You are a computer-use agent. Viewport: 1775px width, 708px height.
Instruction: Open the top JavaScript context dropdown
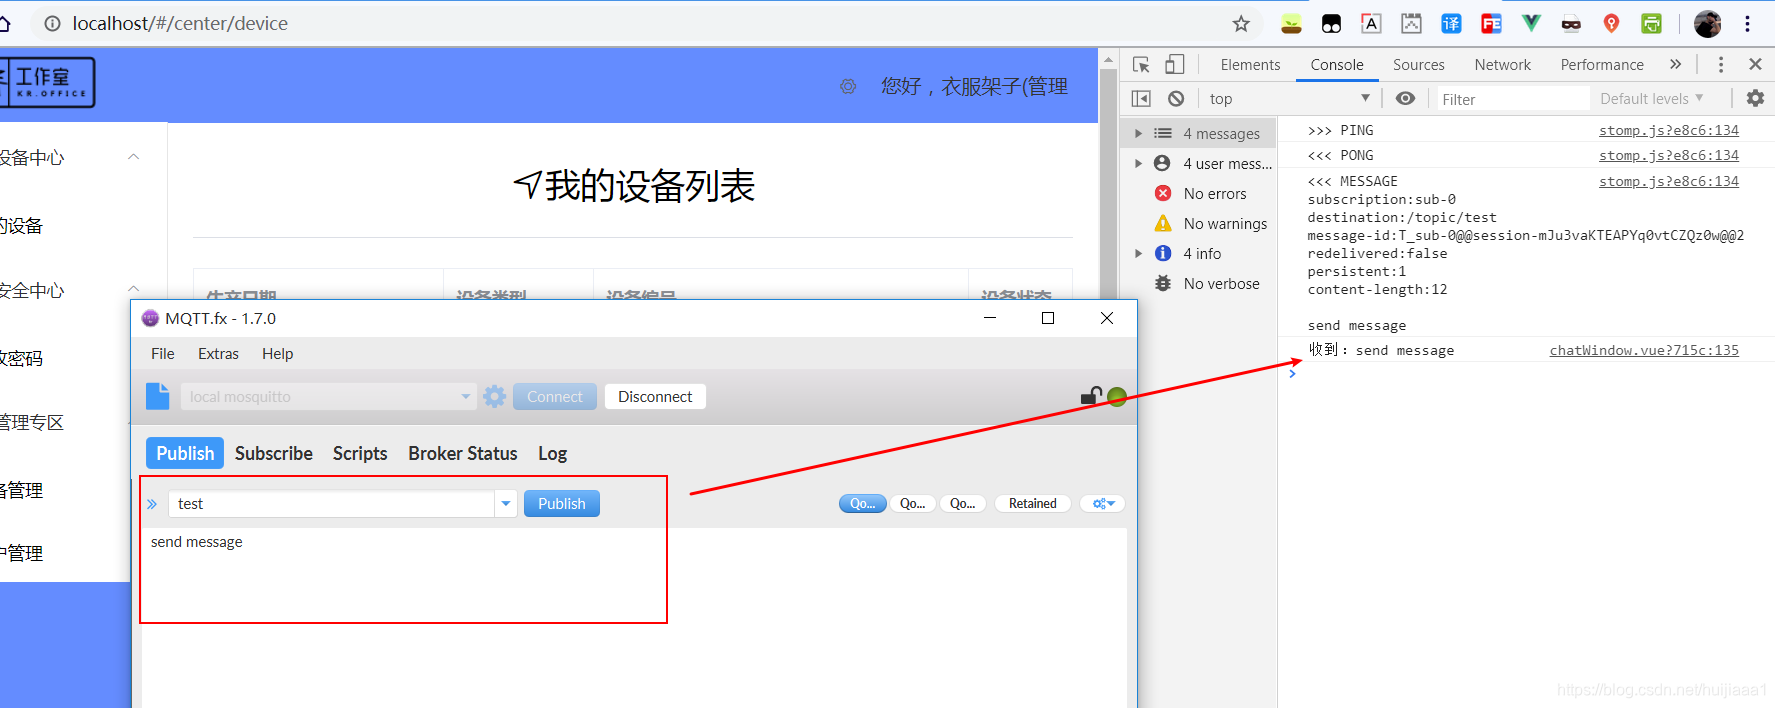point(1289,99)
